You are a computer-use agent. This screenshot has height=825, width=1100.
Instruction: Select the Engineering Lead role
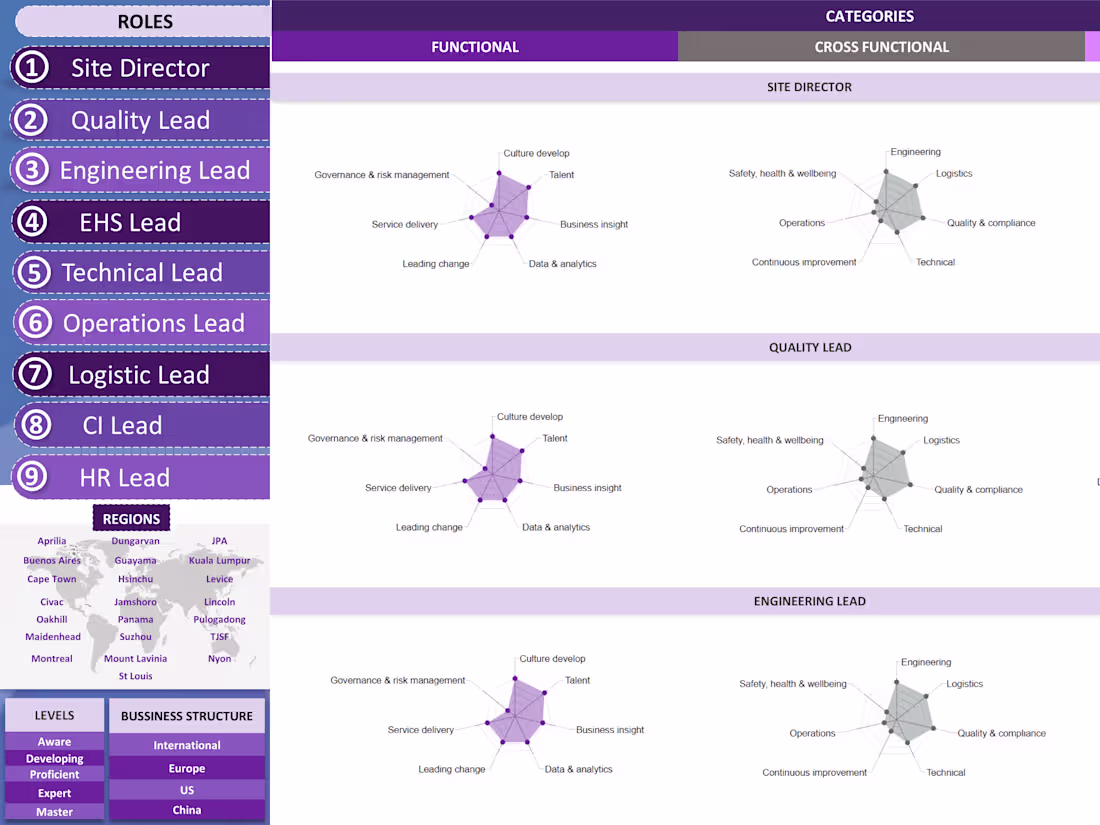pyautogui.click(x=140, y=170)
